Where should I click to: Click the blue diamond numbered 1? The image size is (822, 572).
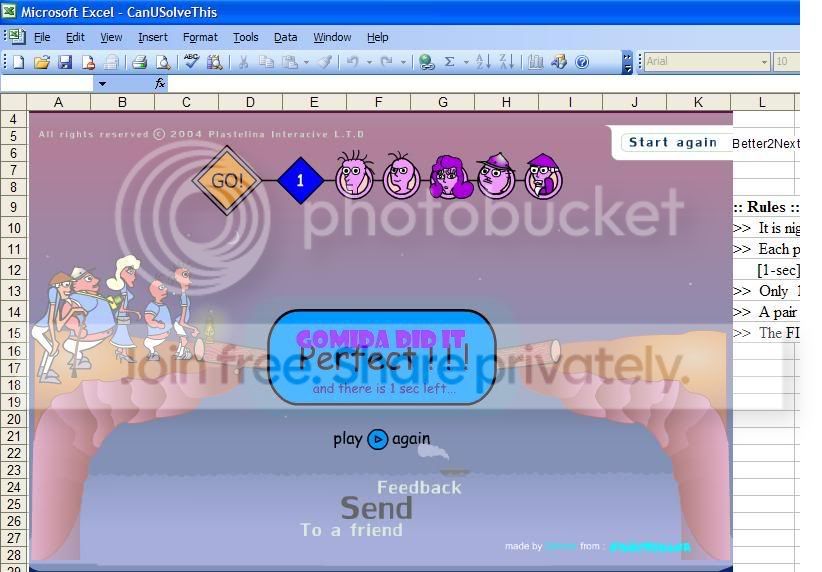(300, 180)
